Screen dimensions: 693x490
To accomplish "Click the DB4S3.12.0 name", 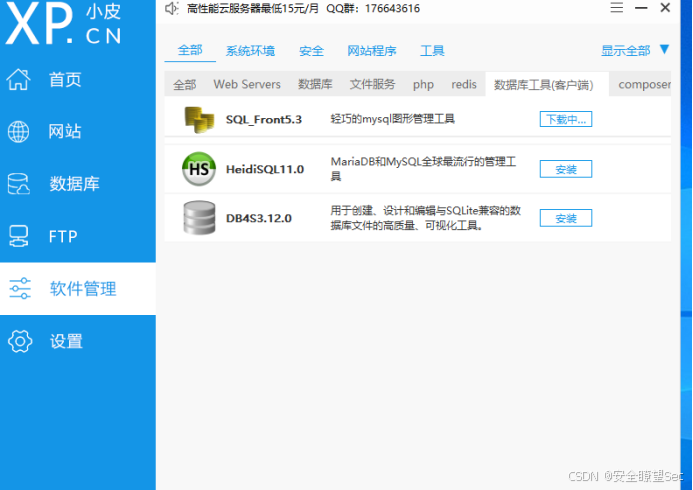I will tap(259, 218).
